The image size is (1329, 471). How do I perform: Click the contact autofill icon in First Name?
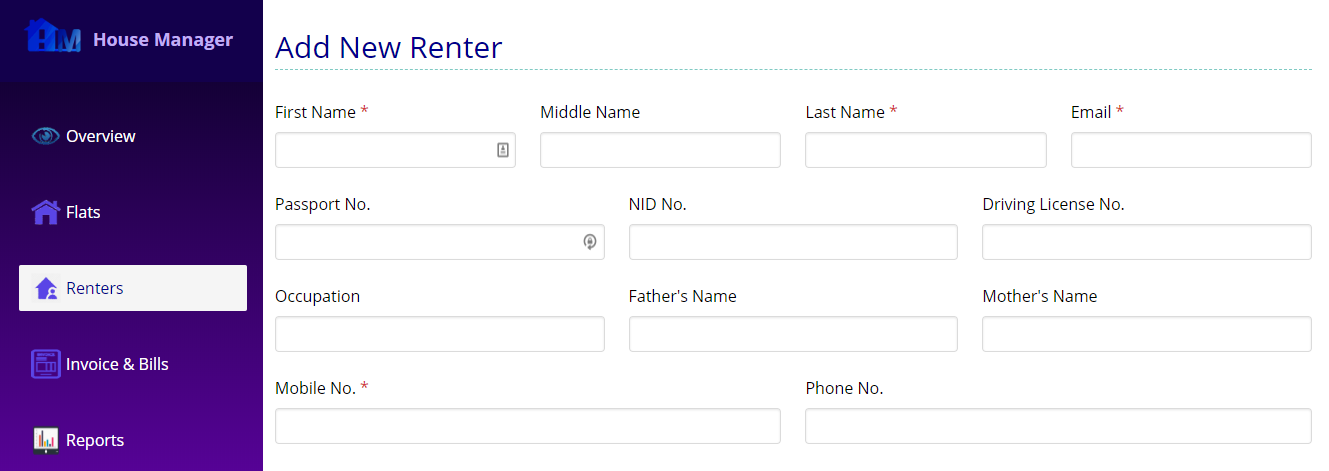pyautogui.click(x=502, y=150)
